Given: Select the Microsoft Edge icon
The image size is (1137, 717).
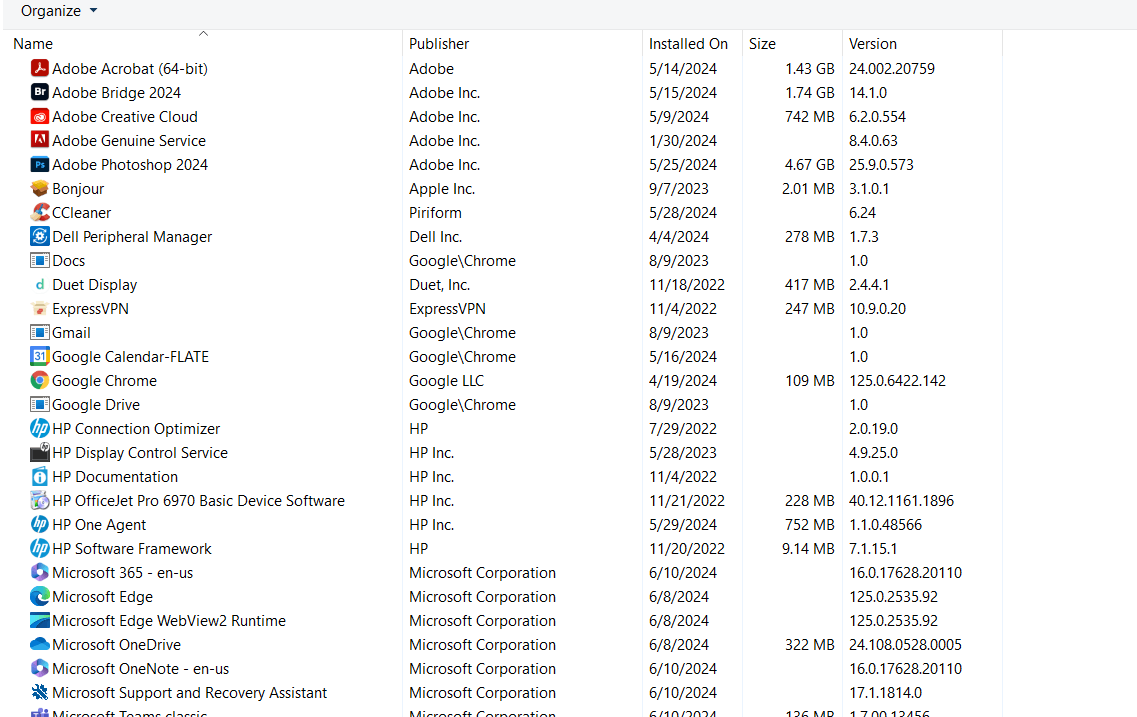Looking at the screenshot, I should point(38,596).
